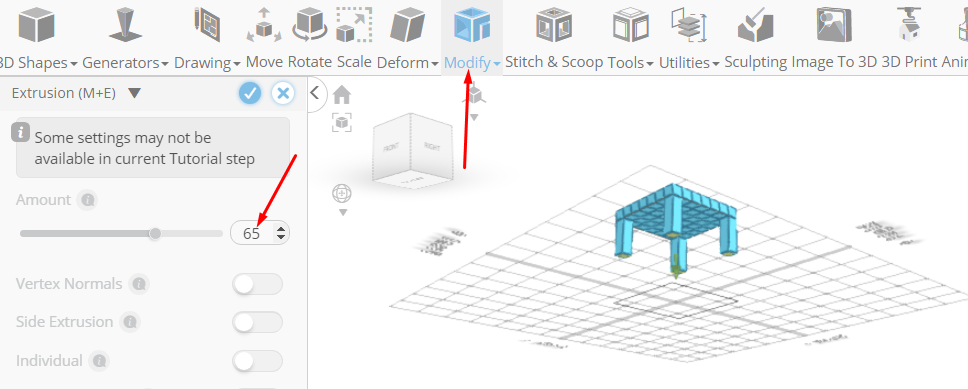
Task: Open the Sculpting tool icon
Action: (x=756, y=25)
